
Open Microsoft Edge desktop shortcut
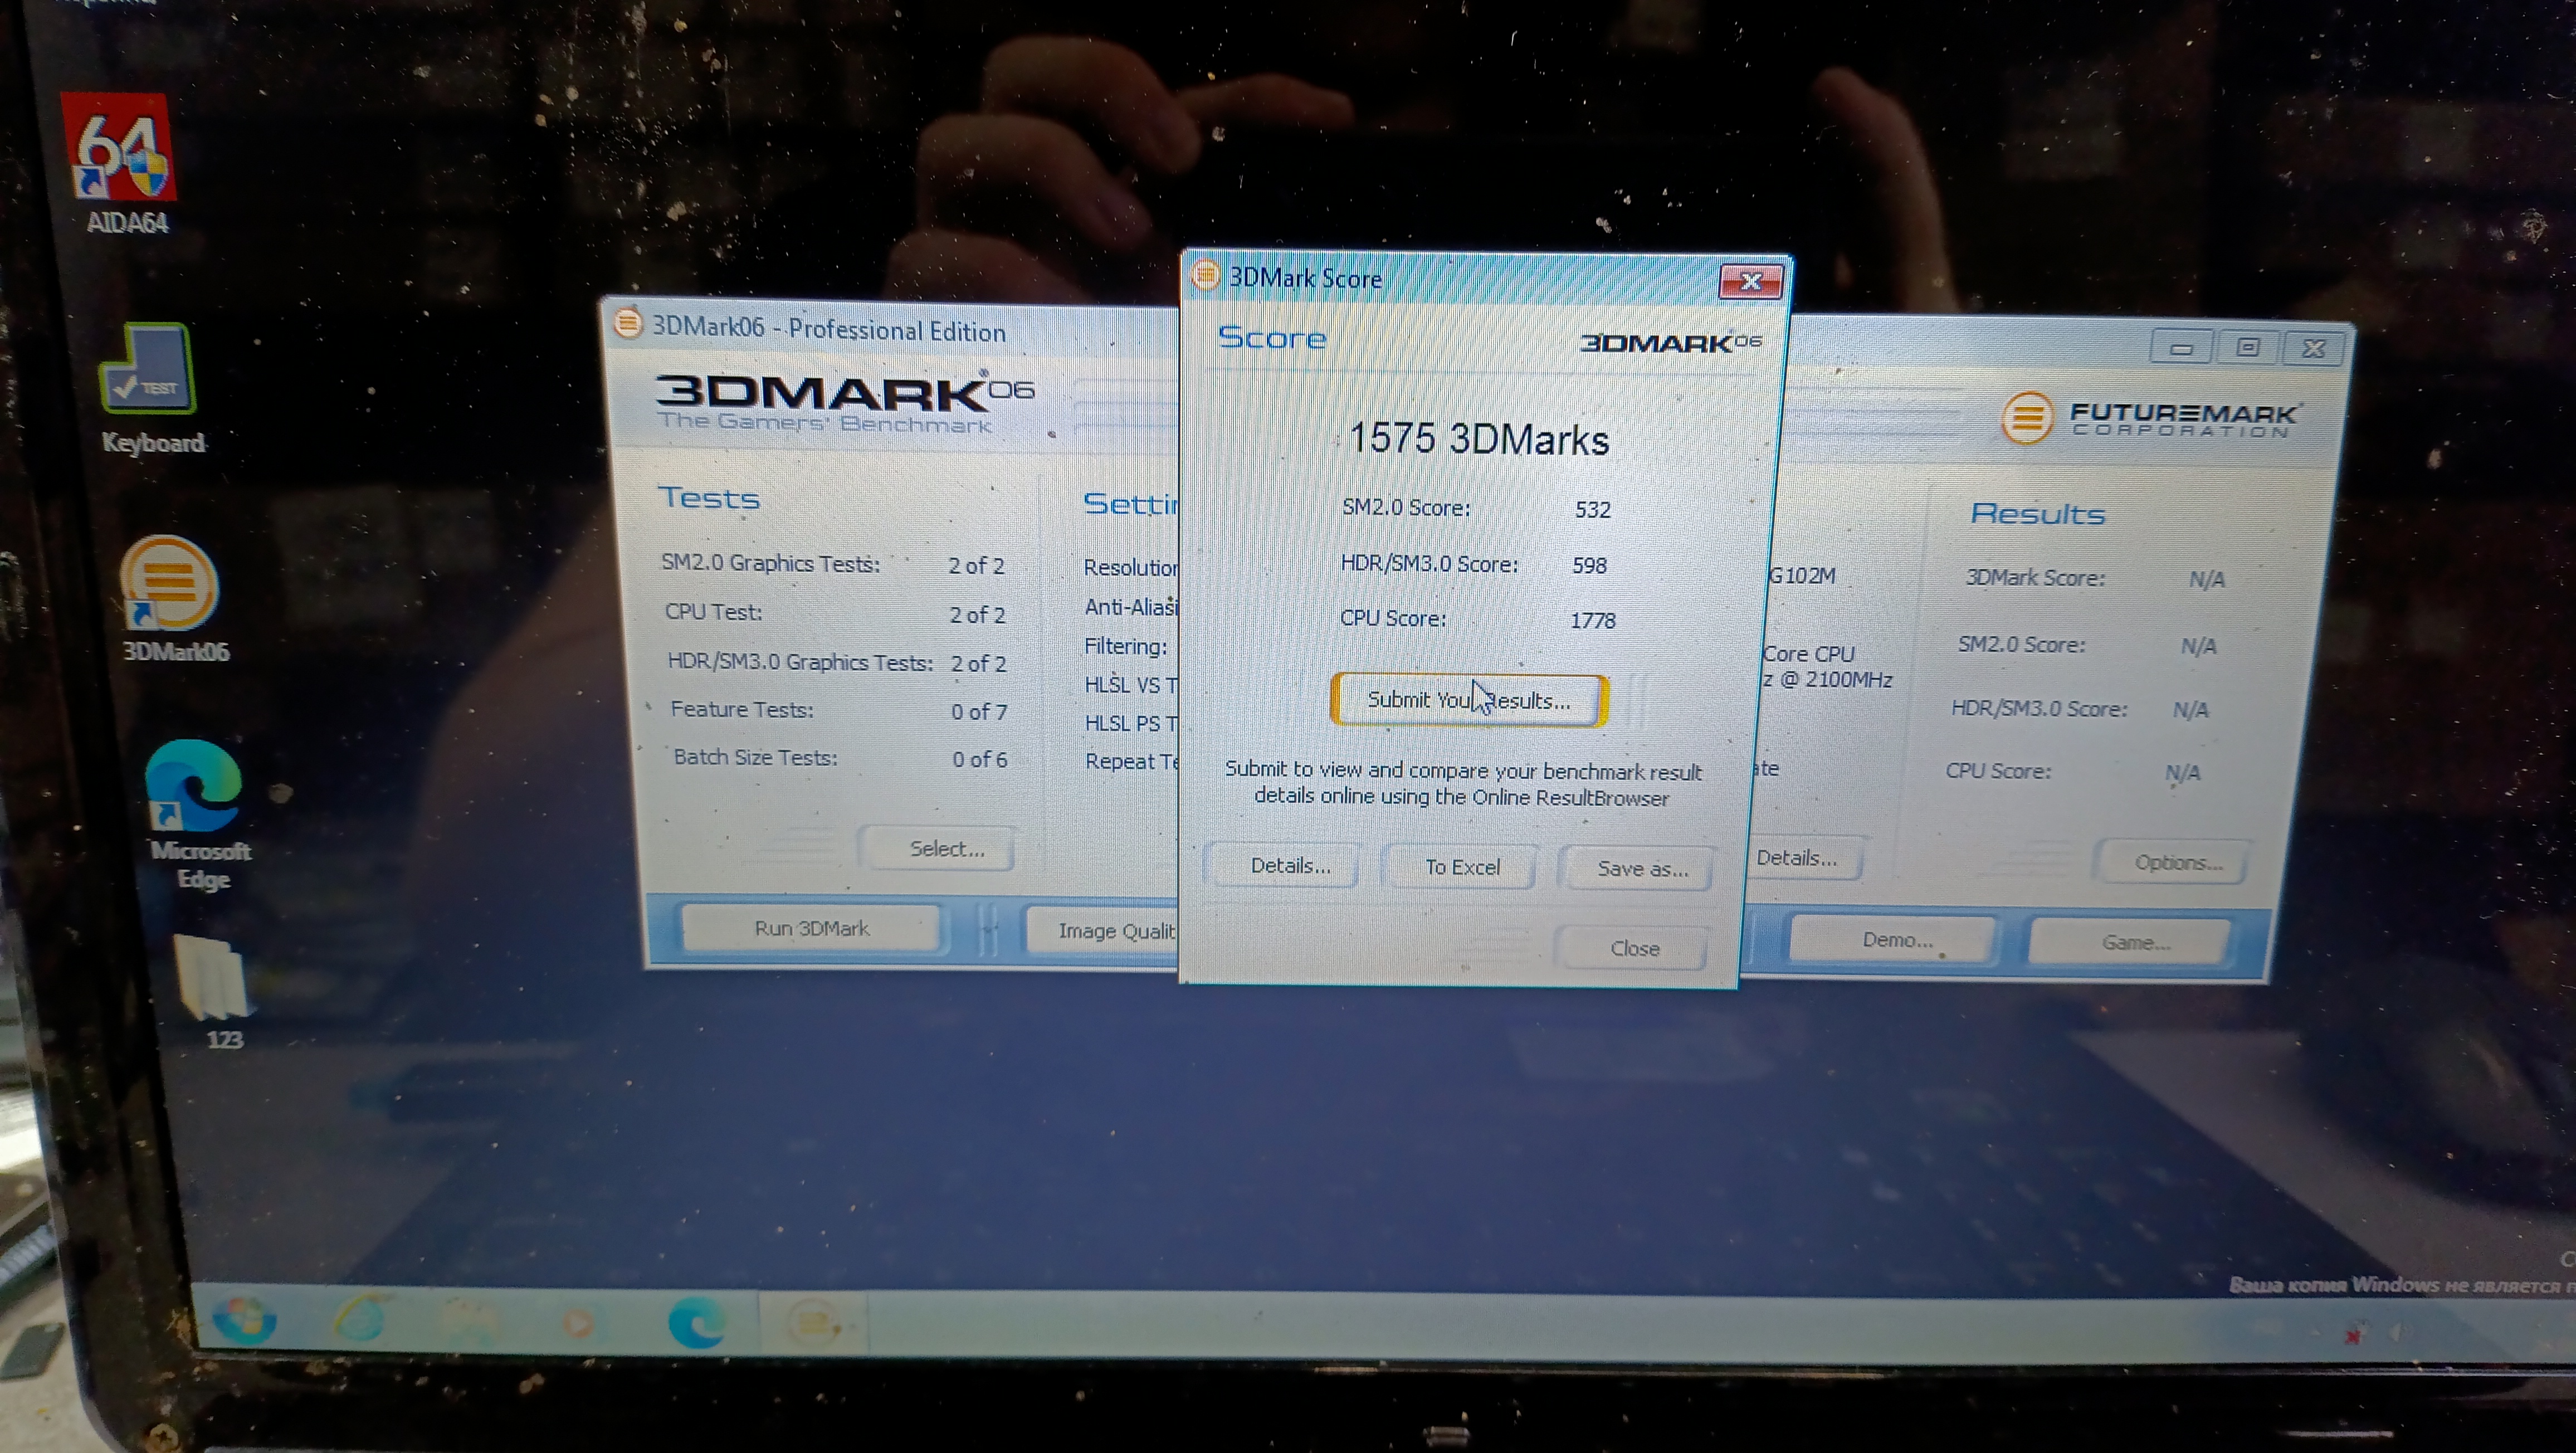pos(196,815)
